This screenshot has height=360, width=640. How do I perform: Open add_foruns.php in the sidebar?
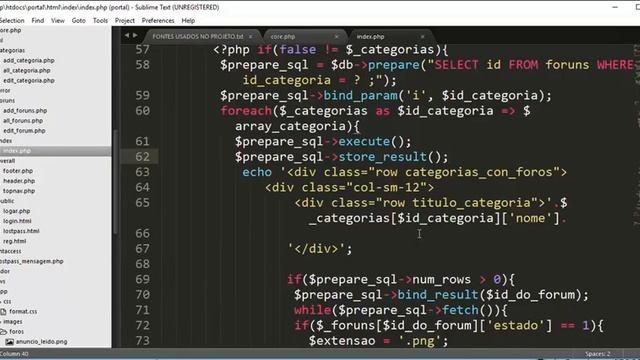[x=25, y=111]
